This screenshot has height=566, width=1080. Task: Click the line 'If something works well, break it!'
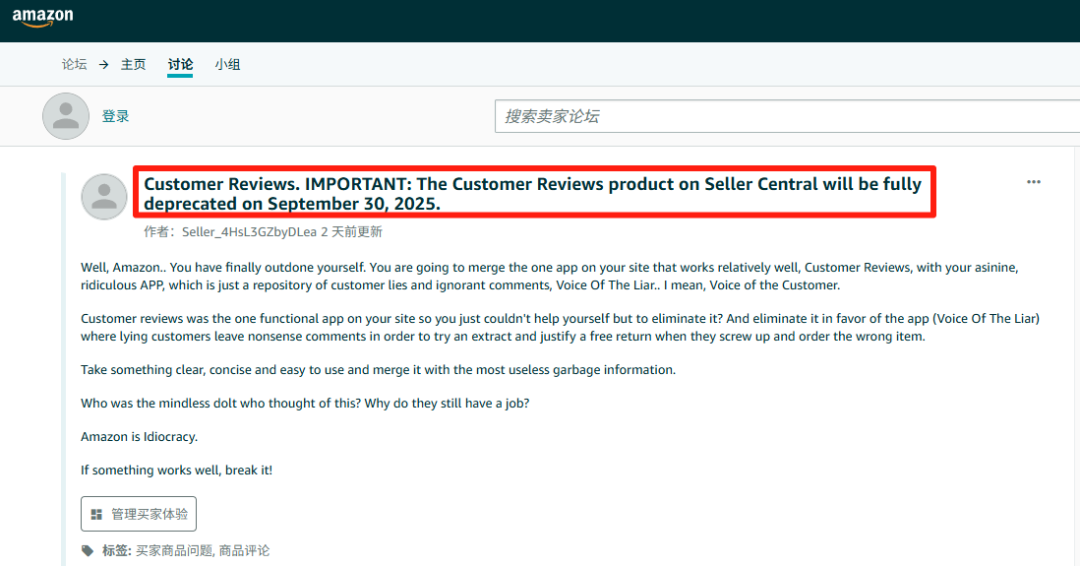pyautogui.click(x=176, y=470)
